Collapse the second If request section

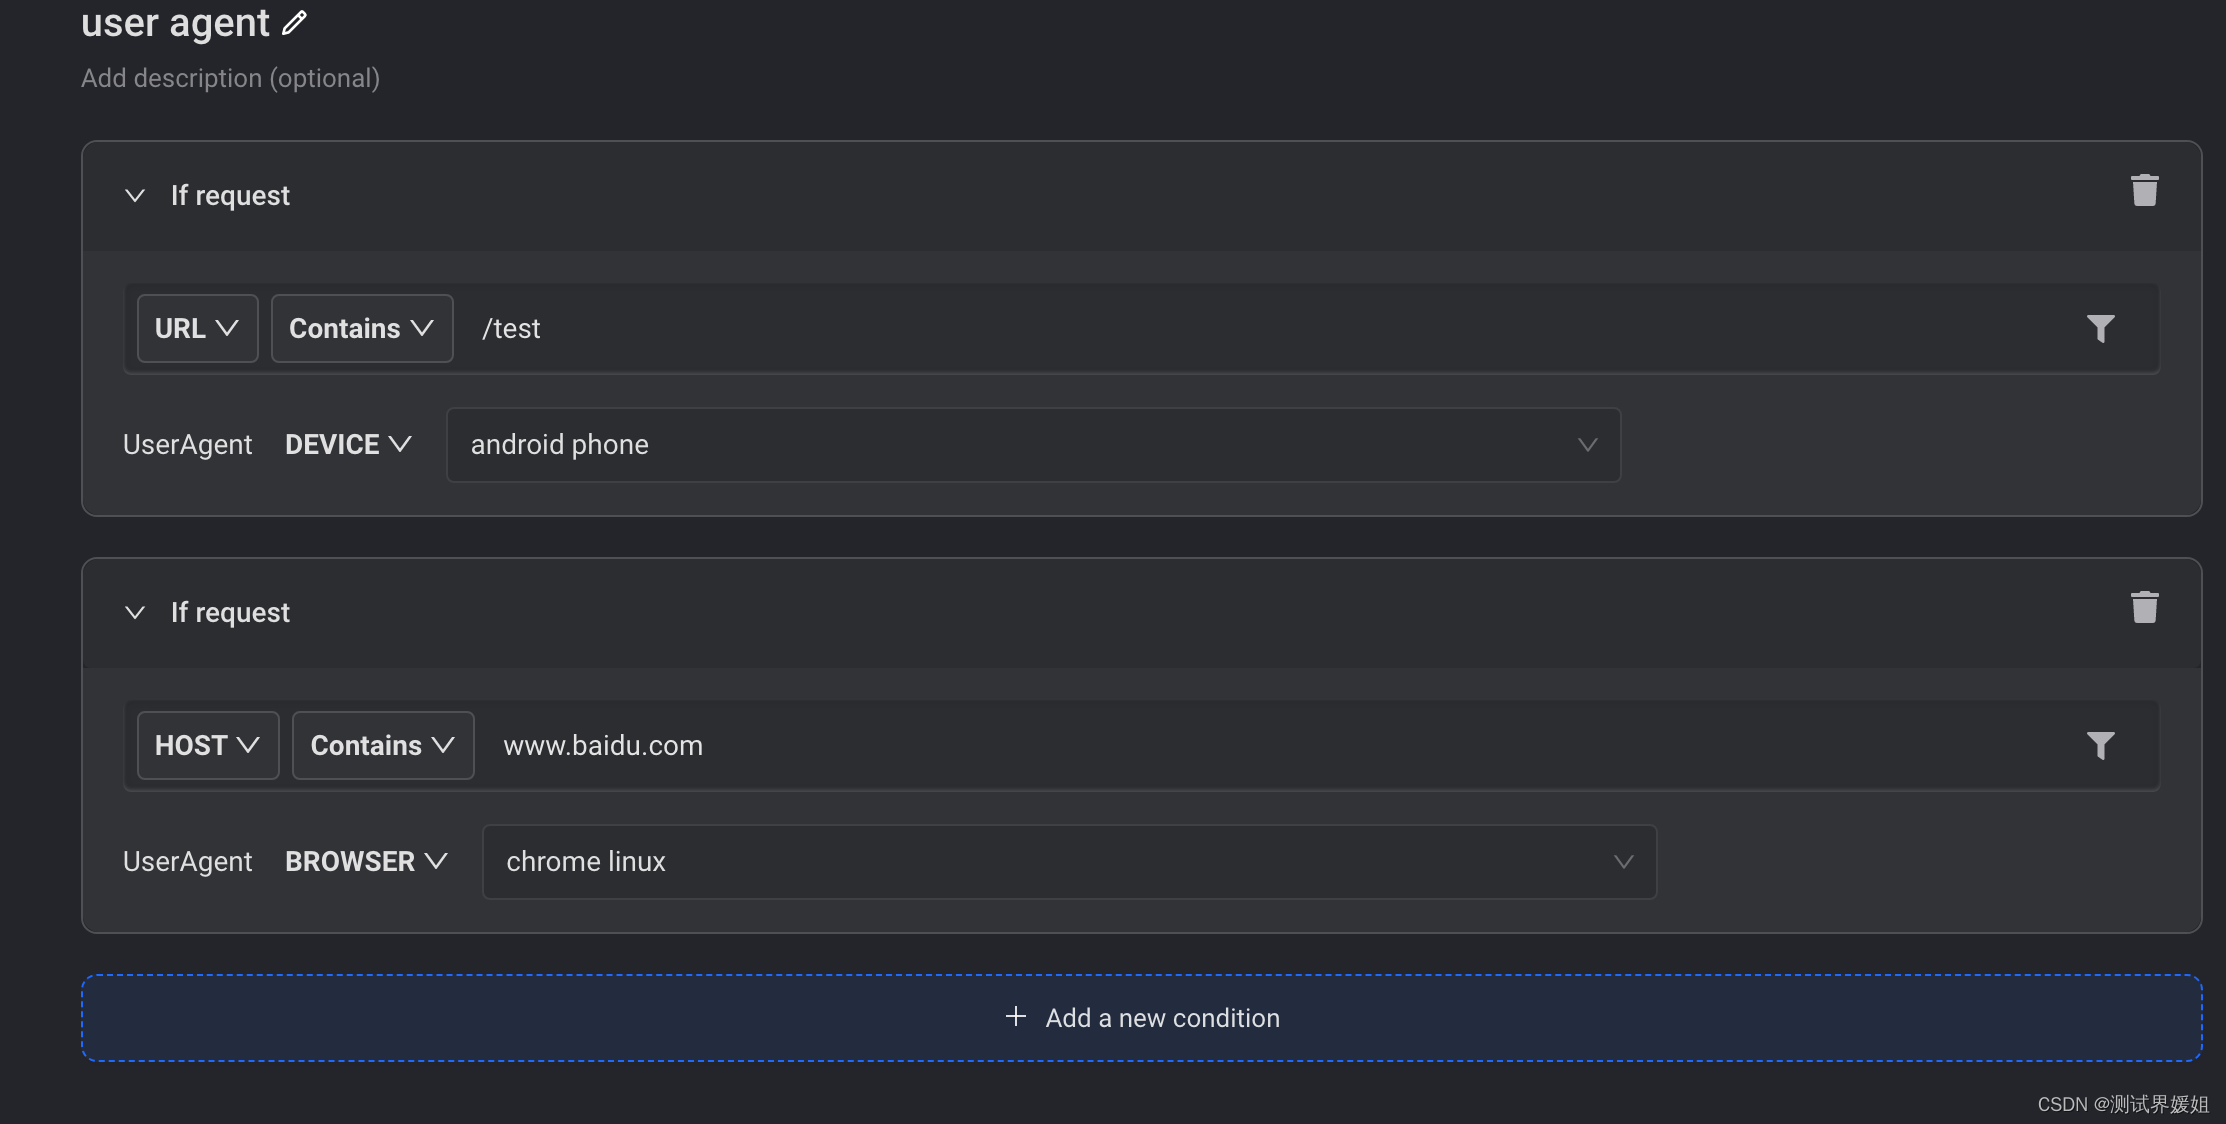click(135, 612)
